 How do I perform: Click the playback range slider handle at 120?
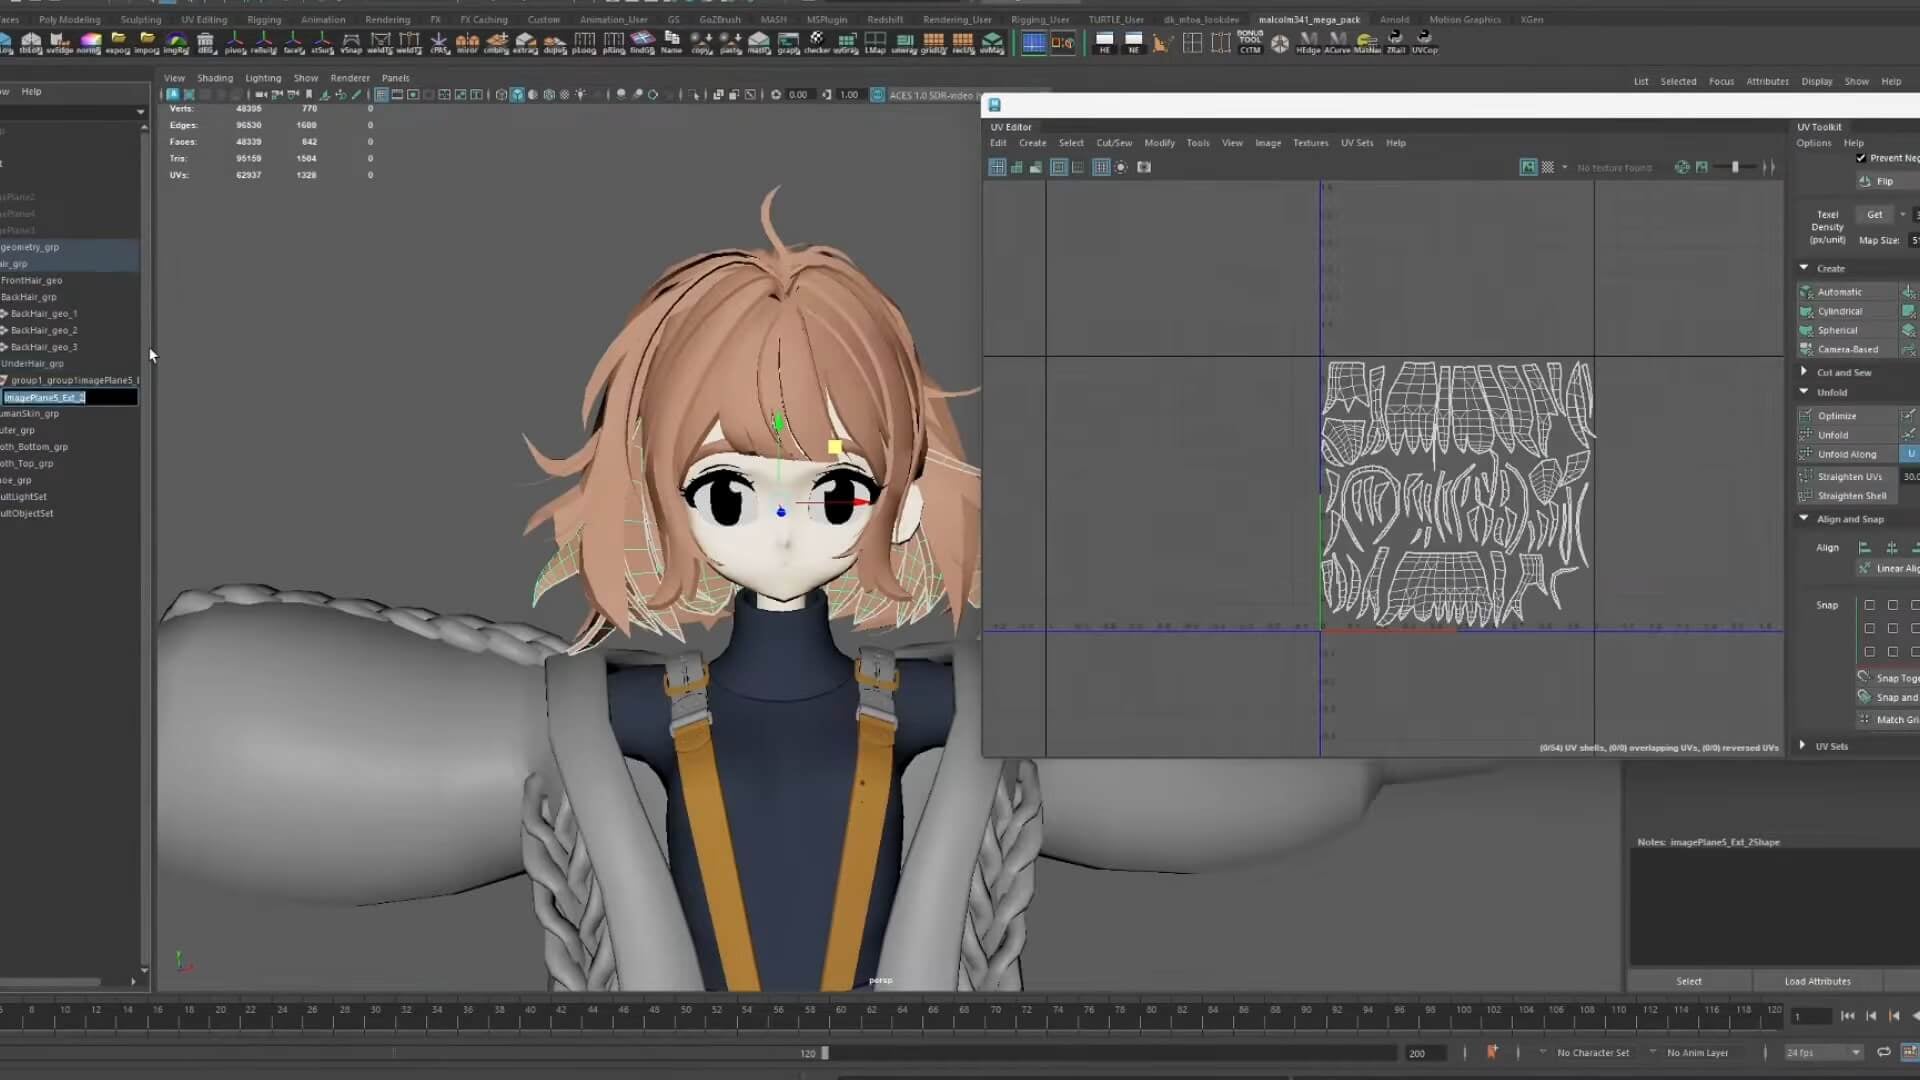coord(825,1053)
